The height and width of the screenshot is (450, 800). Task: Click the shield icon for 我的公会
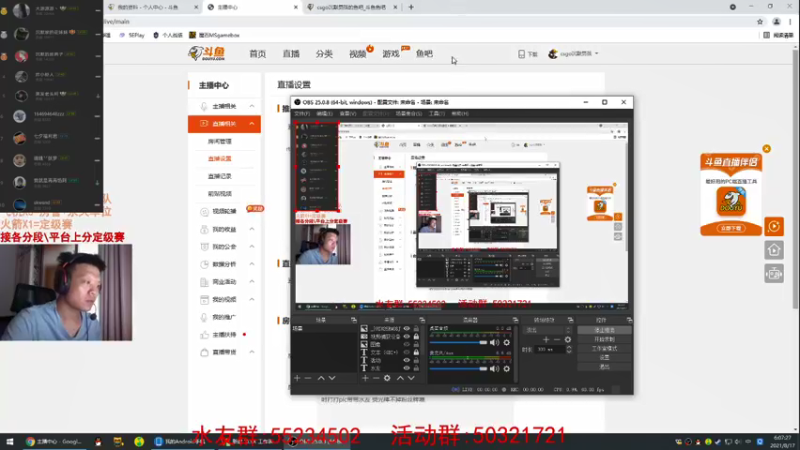click(x=204, y=246)
